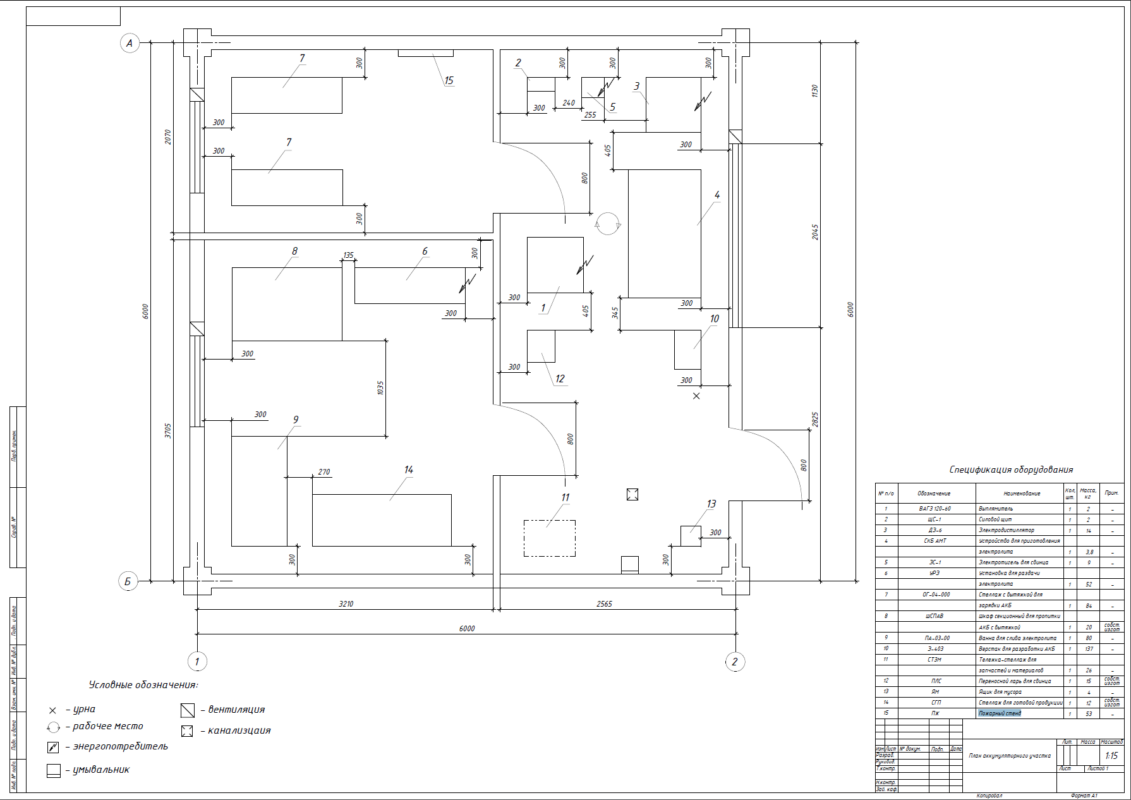
Task: Click the 2825 dimension text
Action: [815, 421]
